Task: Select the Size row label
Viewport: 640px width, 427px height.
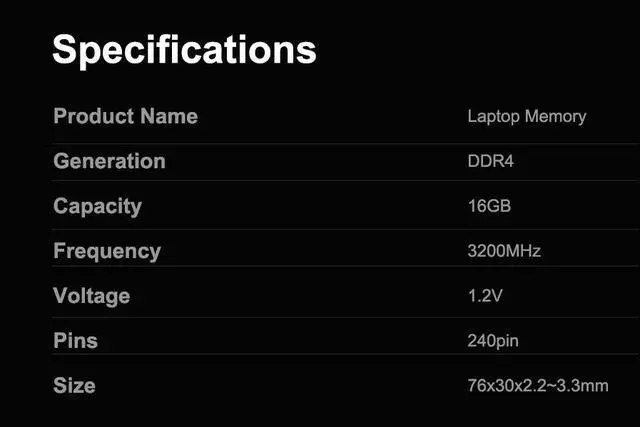Action: pos(74,385)
